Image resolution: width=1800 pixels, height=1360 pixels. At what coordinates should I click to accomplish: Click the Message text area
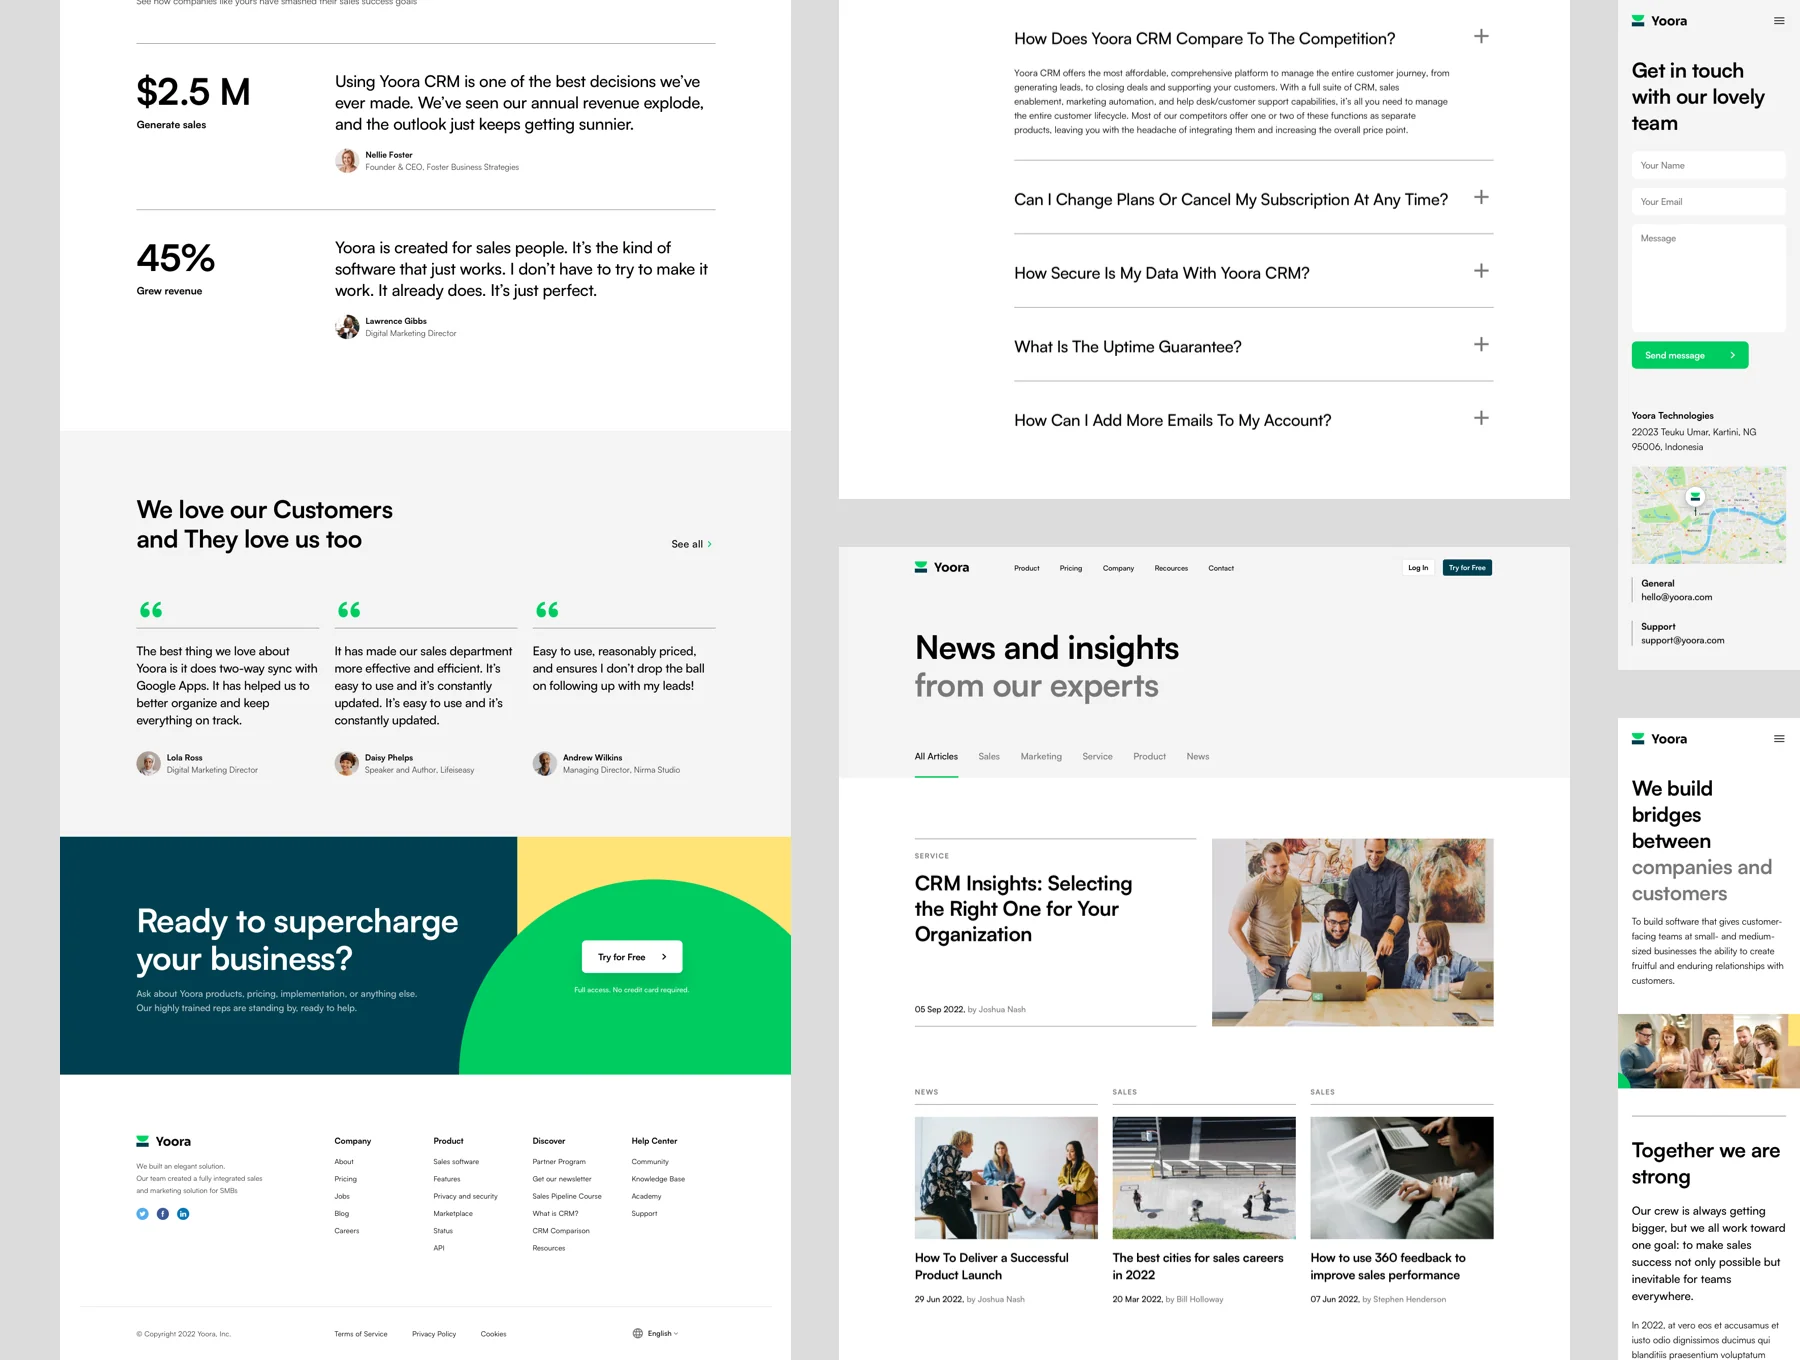[x=1708, y=278]
